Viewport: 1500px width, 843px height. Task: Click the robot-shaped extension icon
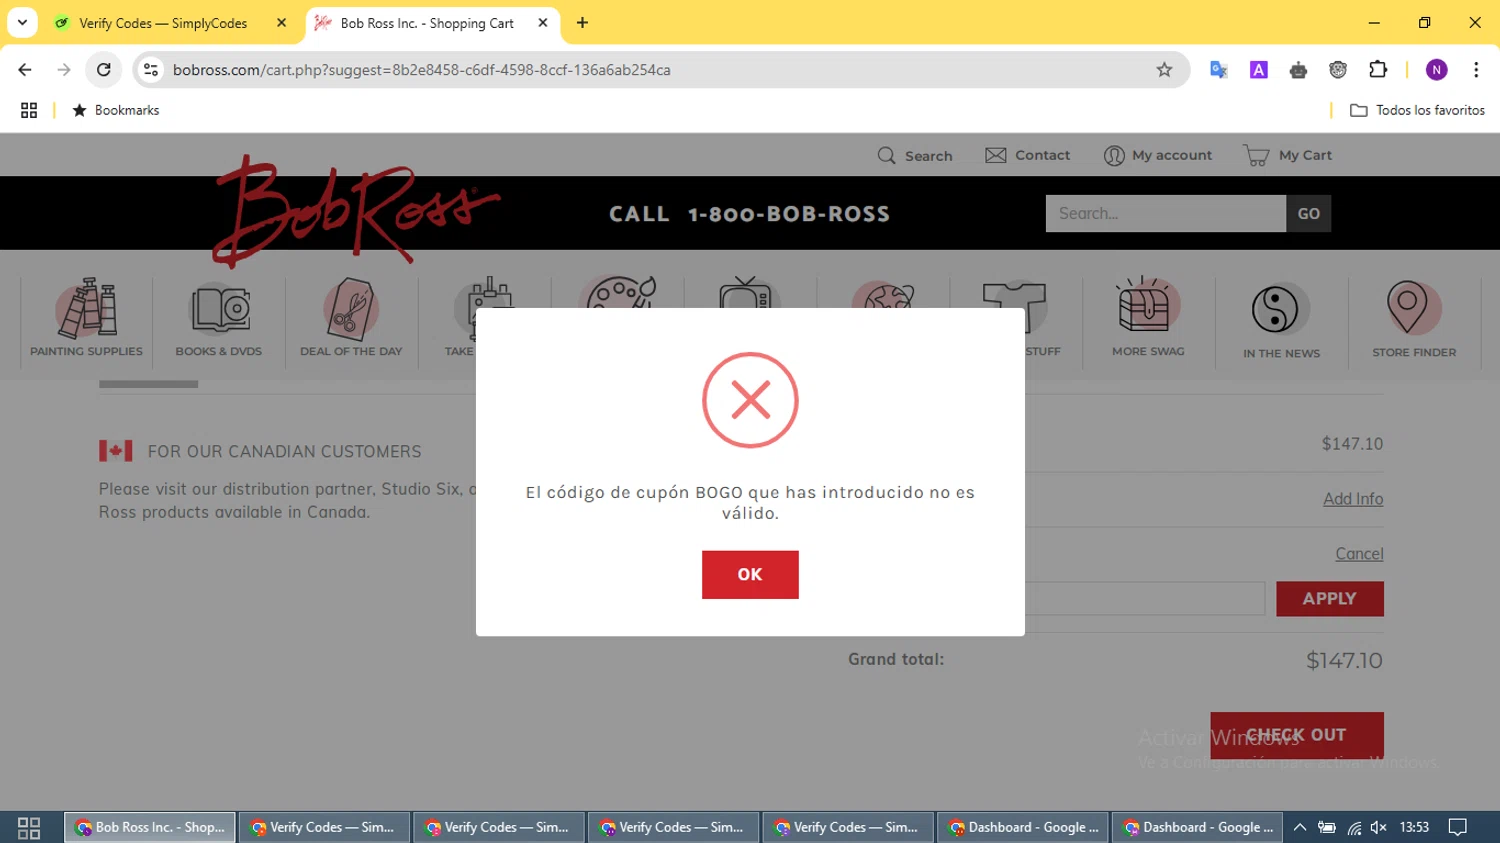(1298, 70)
